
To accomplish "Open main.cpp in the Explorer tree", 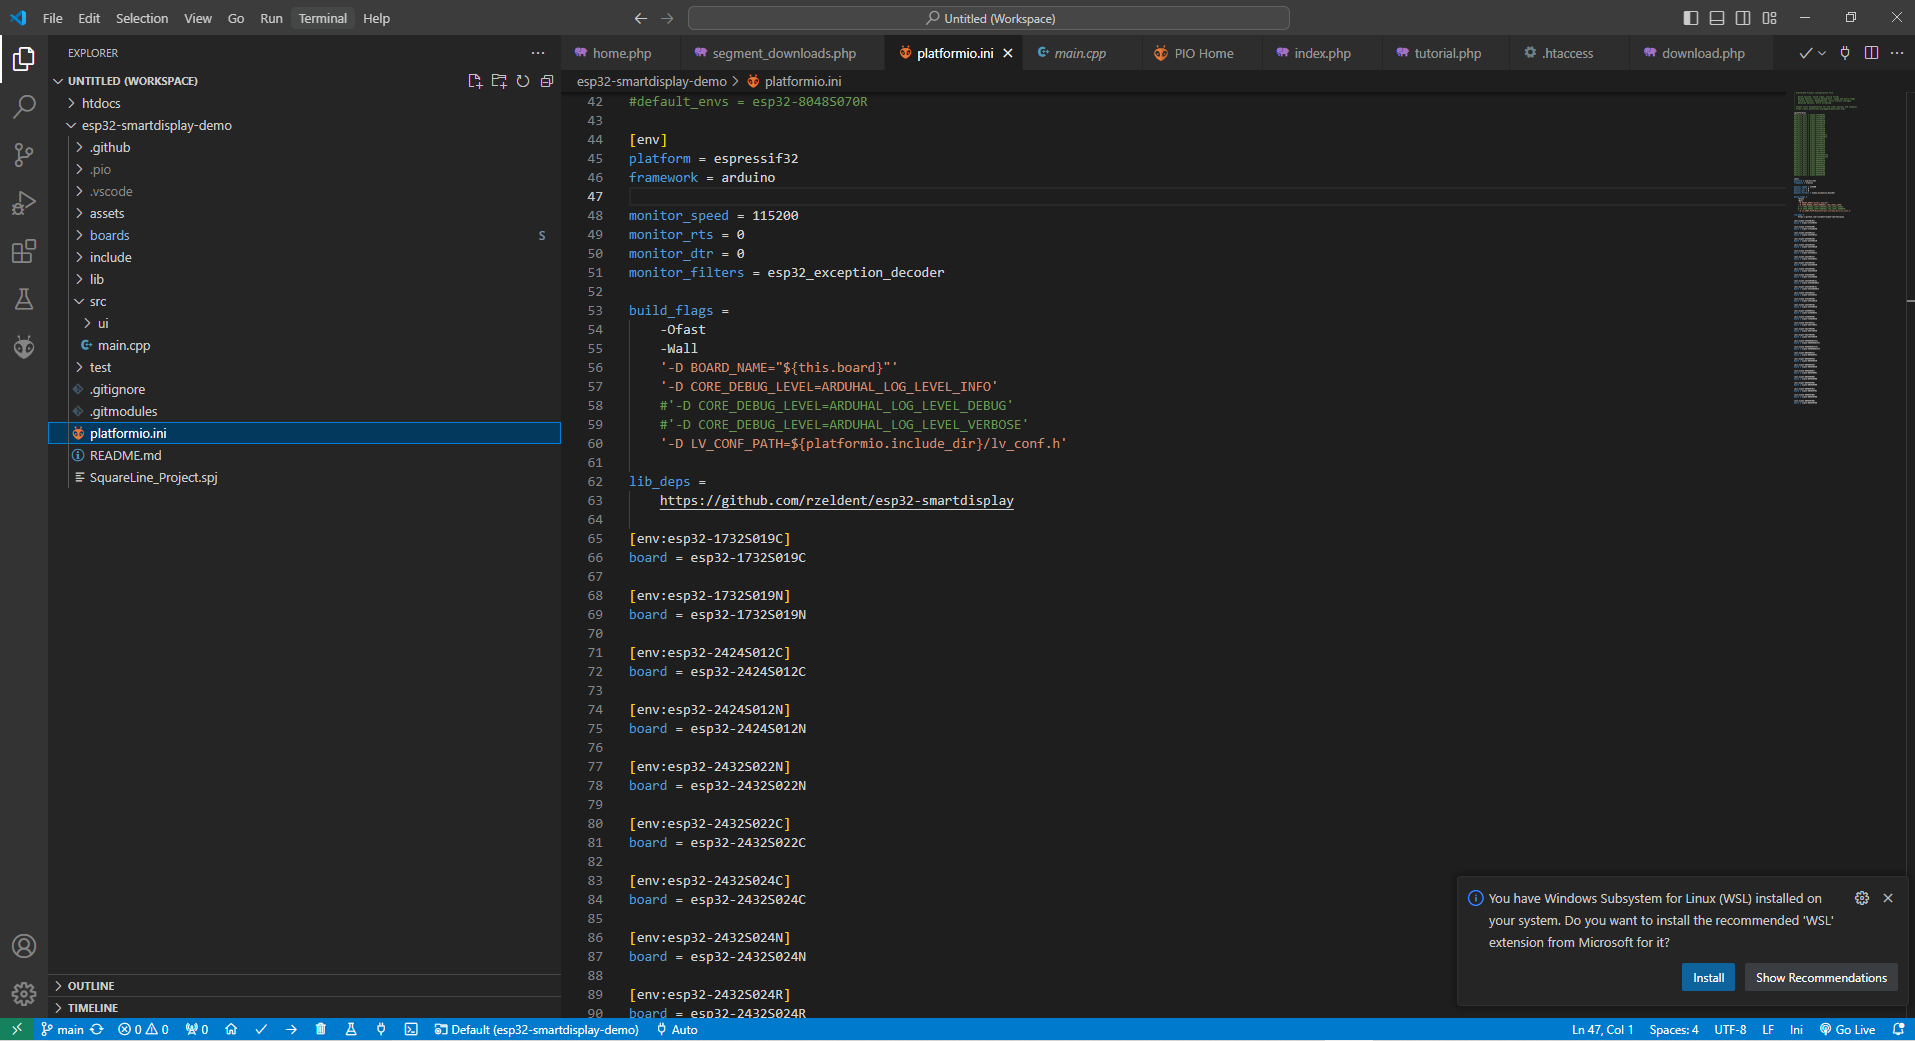I will coord(304,345).
